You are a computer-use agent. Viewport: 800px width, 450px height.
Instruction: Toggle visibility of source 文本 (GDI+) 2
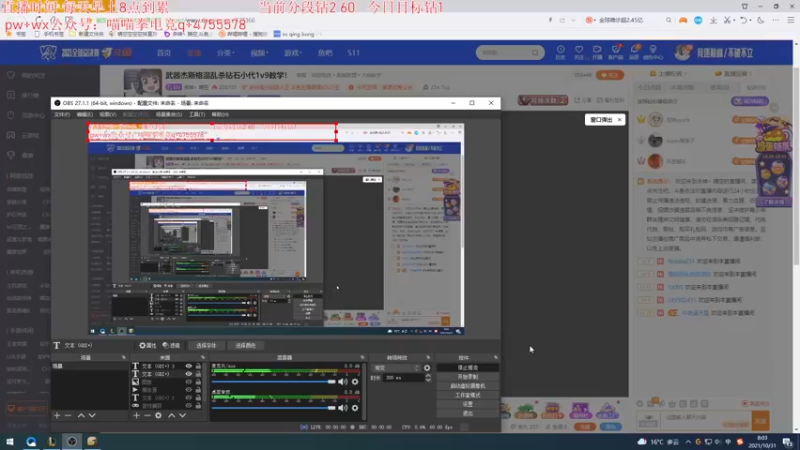click(189, 397)
